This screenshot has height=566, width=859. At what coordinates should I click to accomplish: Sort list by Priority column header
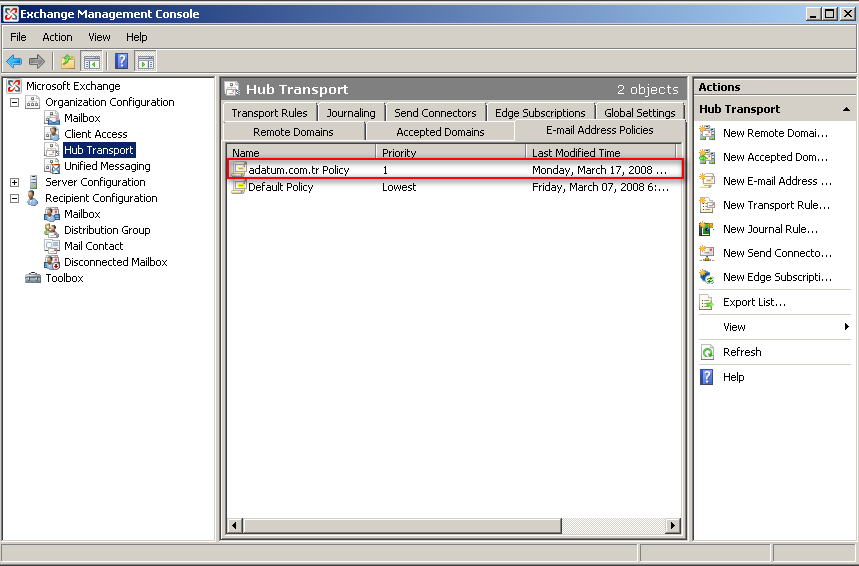(x=451, y=153)
